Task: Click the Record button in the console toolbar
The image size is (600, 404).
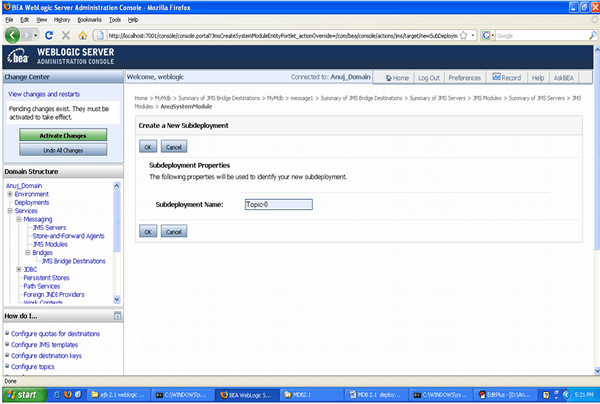Action: coord(506,77)
